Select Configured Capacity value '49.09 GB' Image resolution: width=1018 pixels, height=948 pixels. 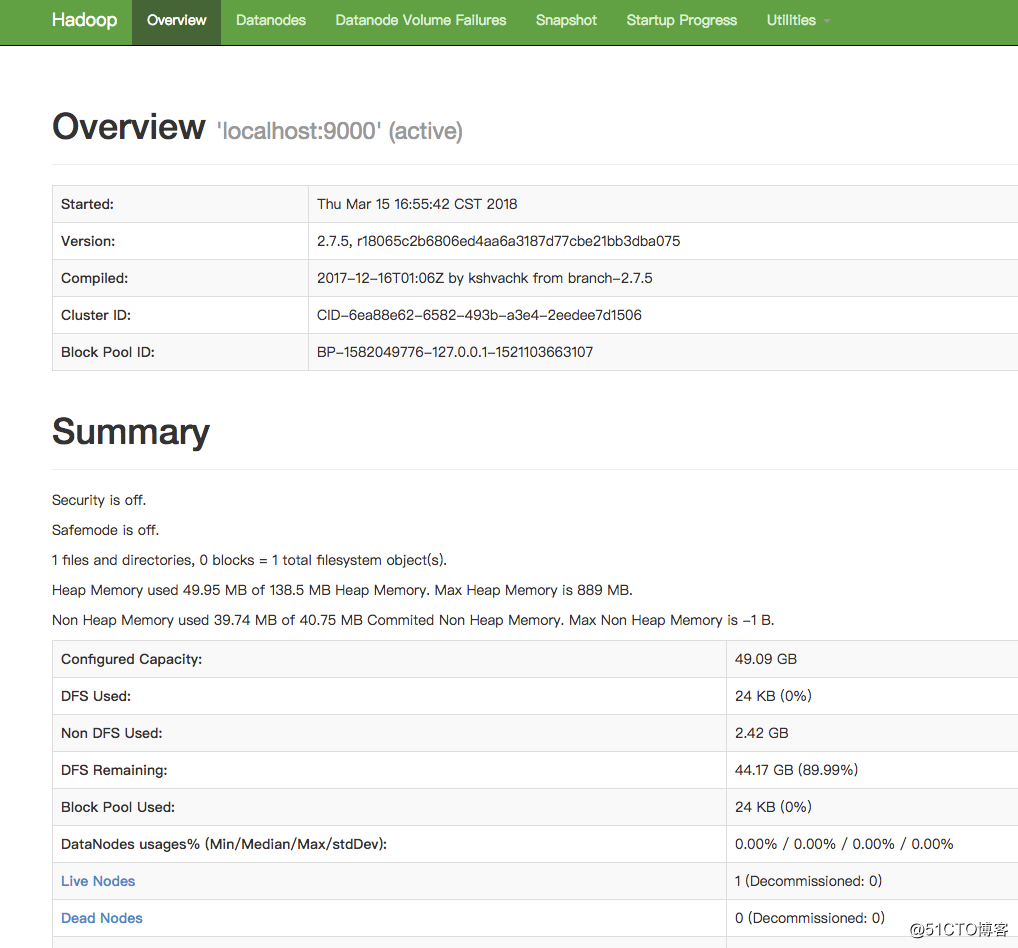click(x=766, y=659)
